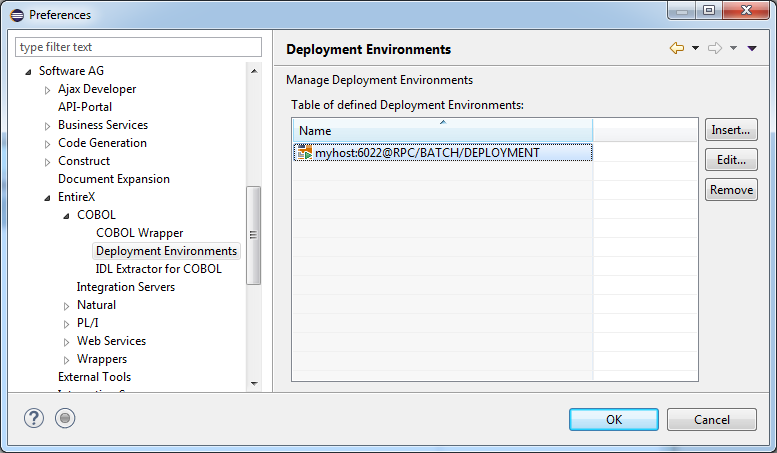Click the Insert... button
The height and width of the screenshot is (453, 777).
click(x=731, y=130)
